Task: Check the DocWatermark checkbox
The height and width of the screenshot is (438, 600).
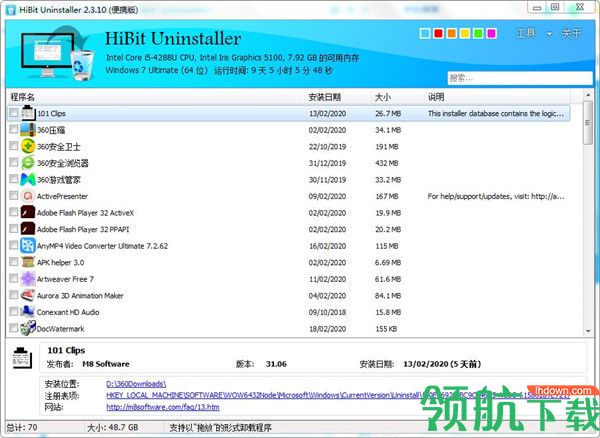Action: (x=13, y=328)
